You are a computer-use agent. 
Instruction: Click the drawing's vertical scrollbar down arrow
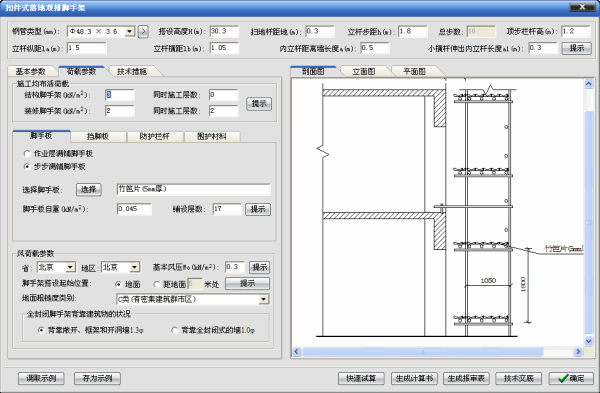589,340
